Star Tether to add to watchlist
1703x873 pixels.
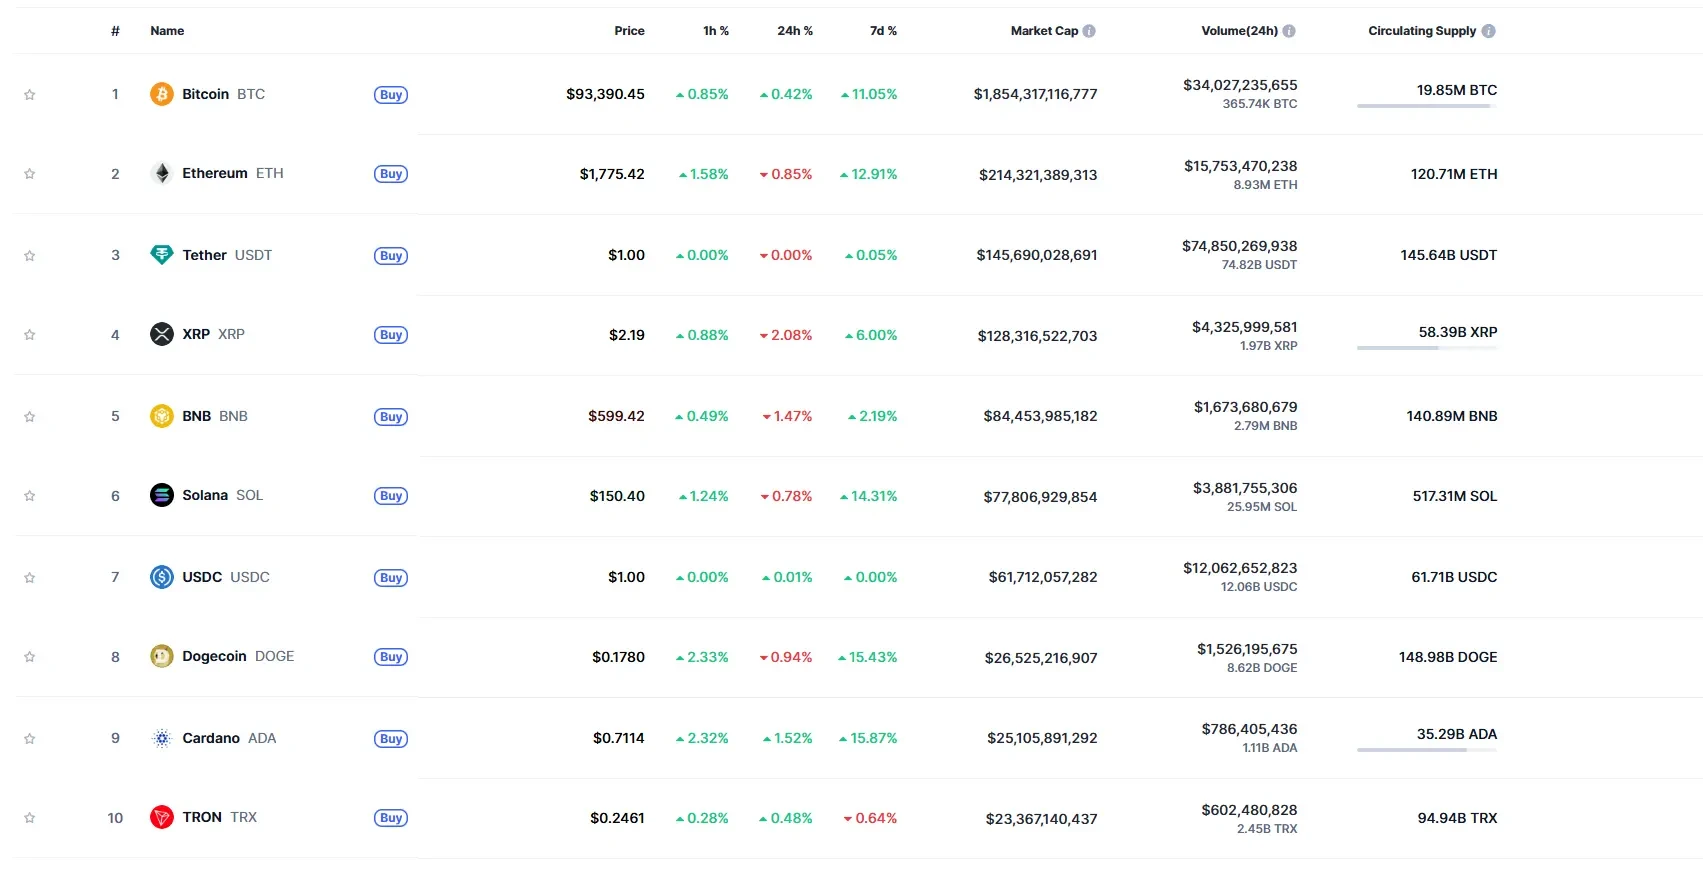[30, 256]
